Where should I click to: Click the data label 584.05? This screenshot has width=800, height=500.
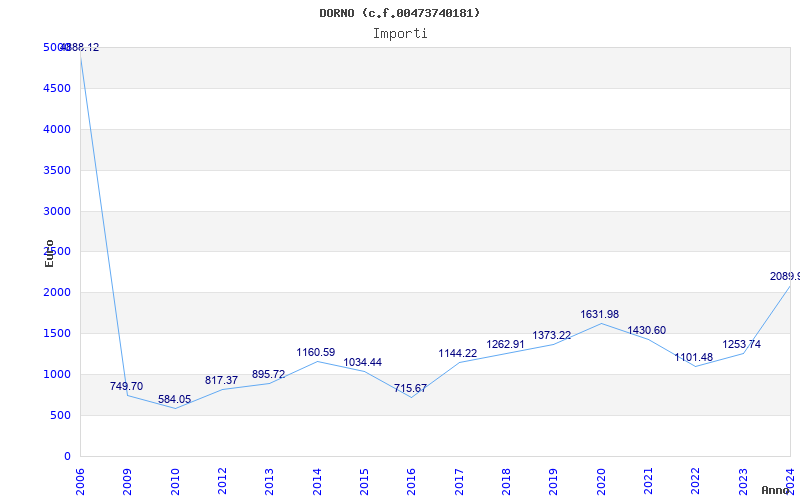(174, 399)
